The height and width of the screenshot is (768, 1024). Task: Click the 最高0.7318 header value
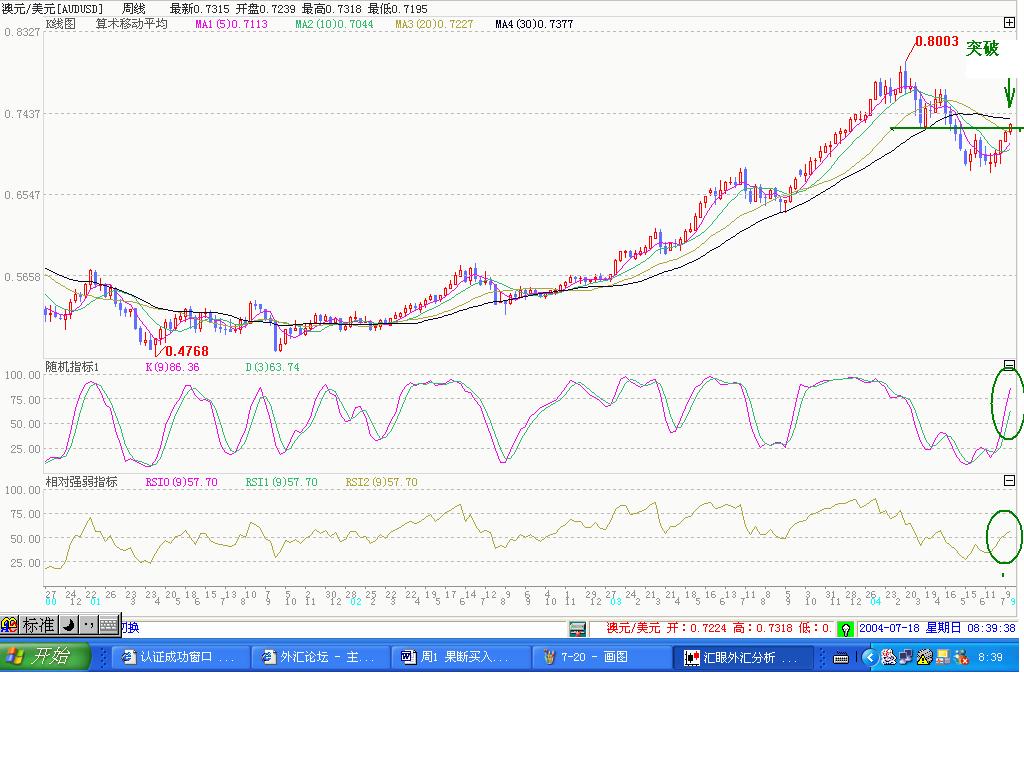pyautogui.click(x=332, y=8)
